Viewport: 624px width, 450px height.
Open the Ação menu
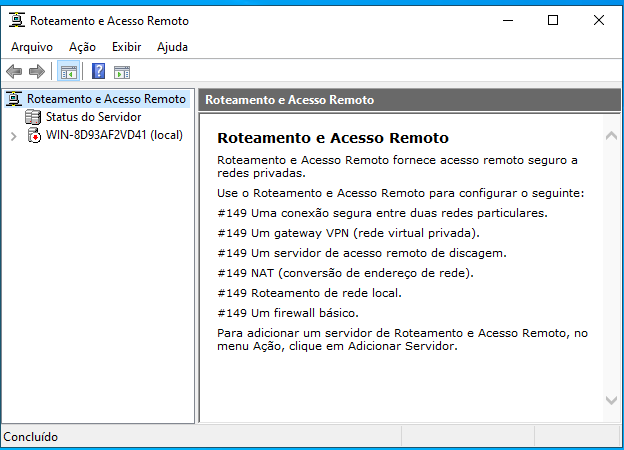(x=82, y=47)
